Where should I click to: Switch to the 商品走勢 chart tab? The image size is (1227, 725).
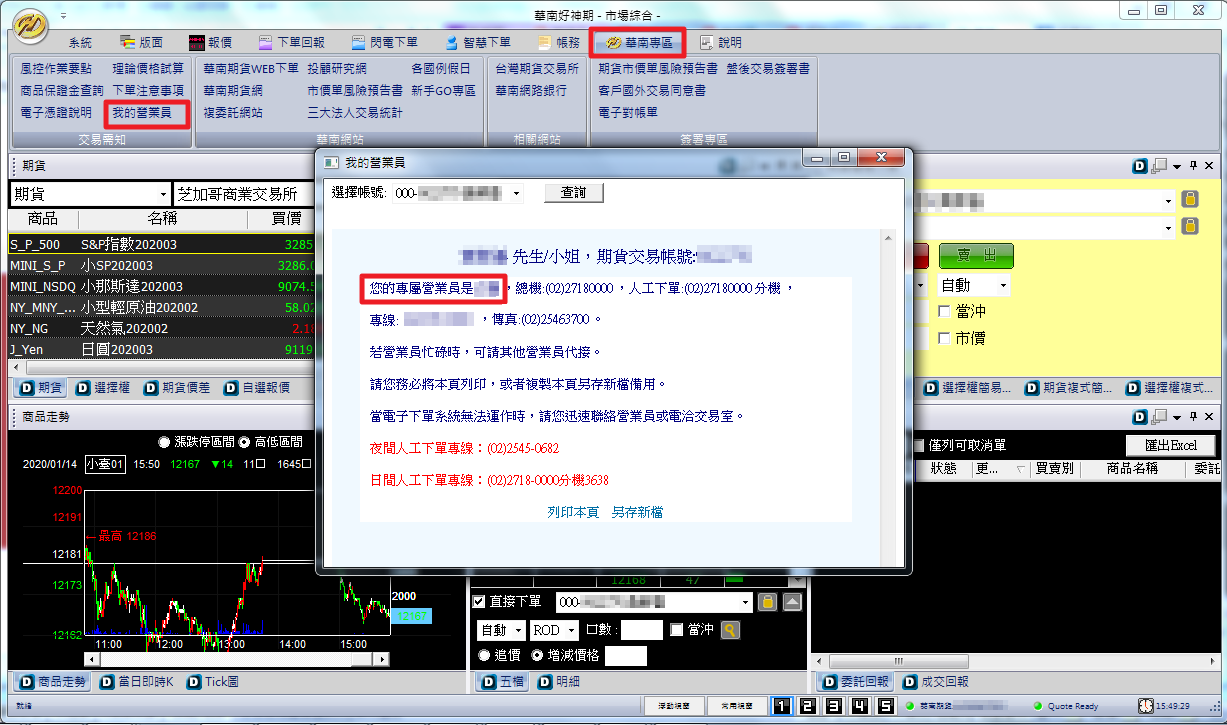[x=53, y=682]
